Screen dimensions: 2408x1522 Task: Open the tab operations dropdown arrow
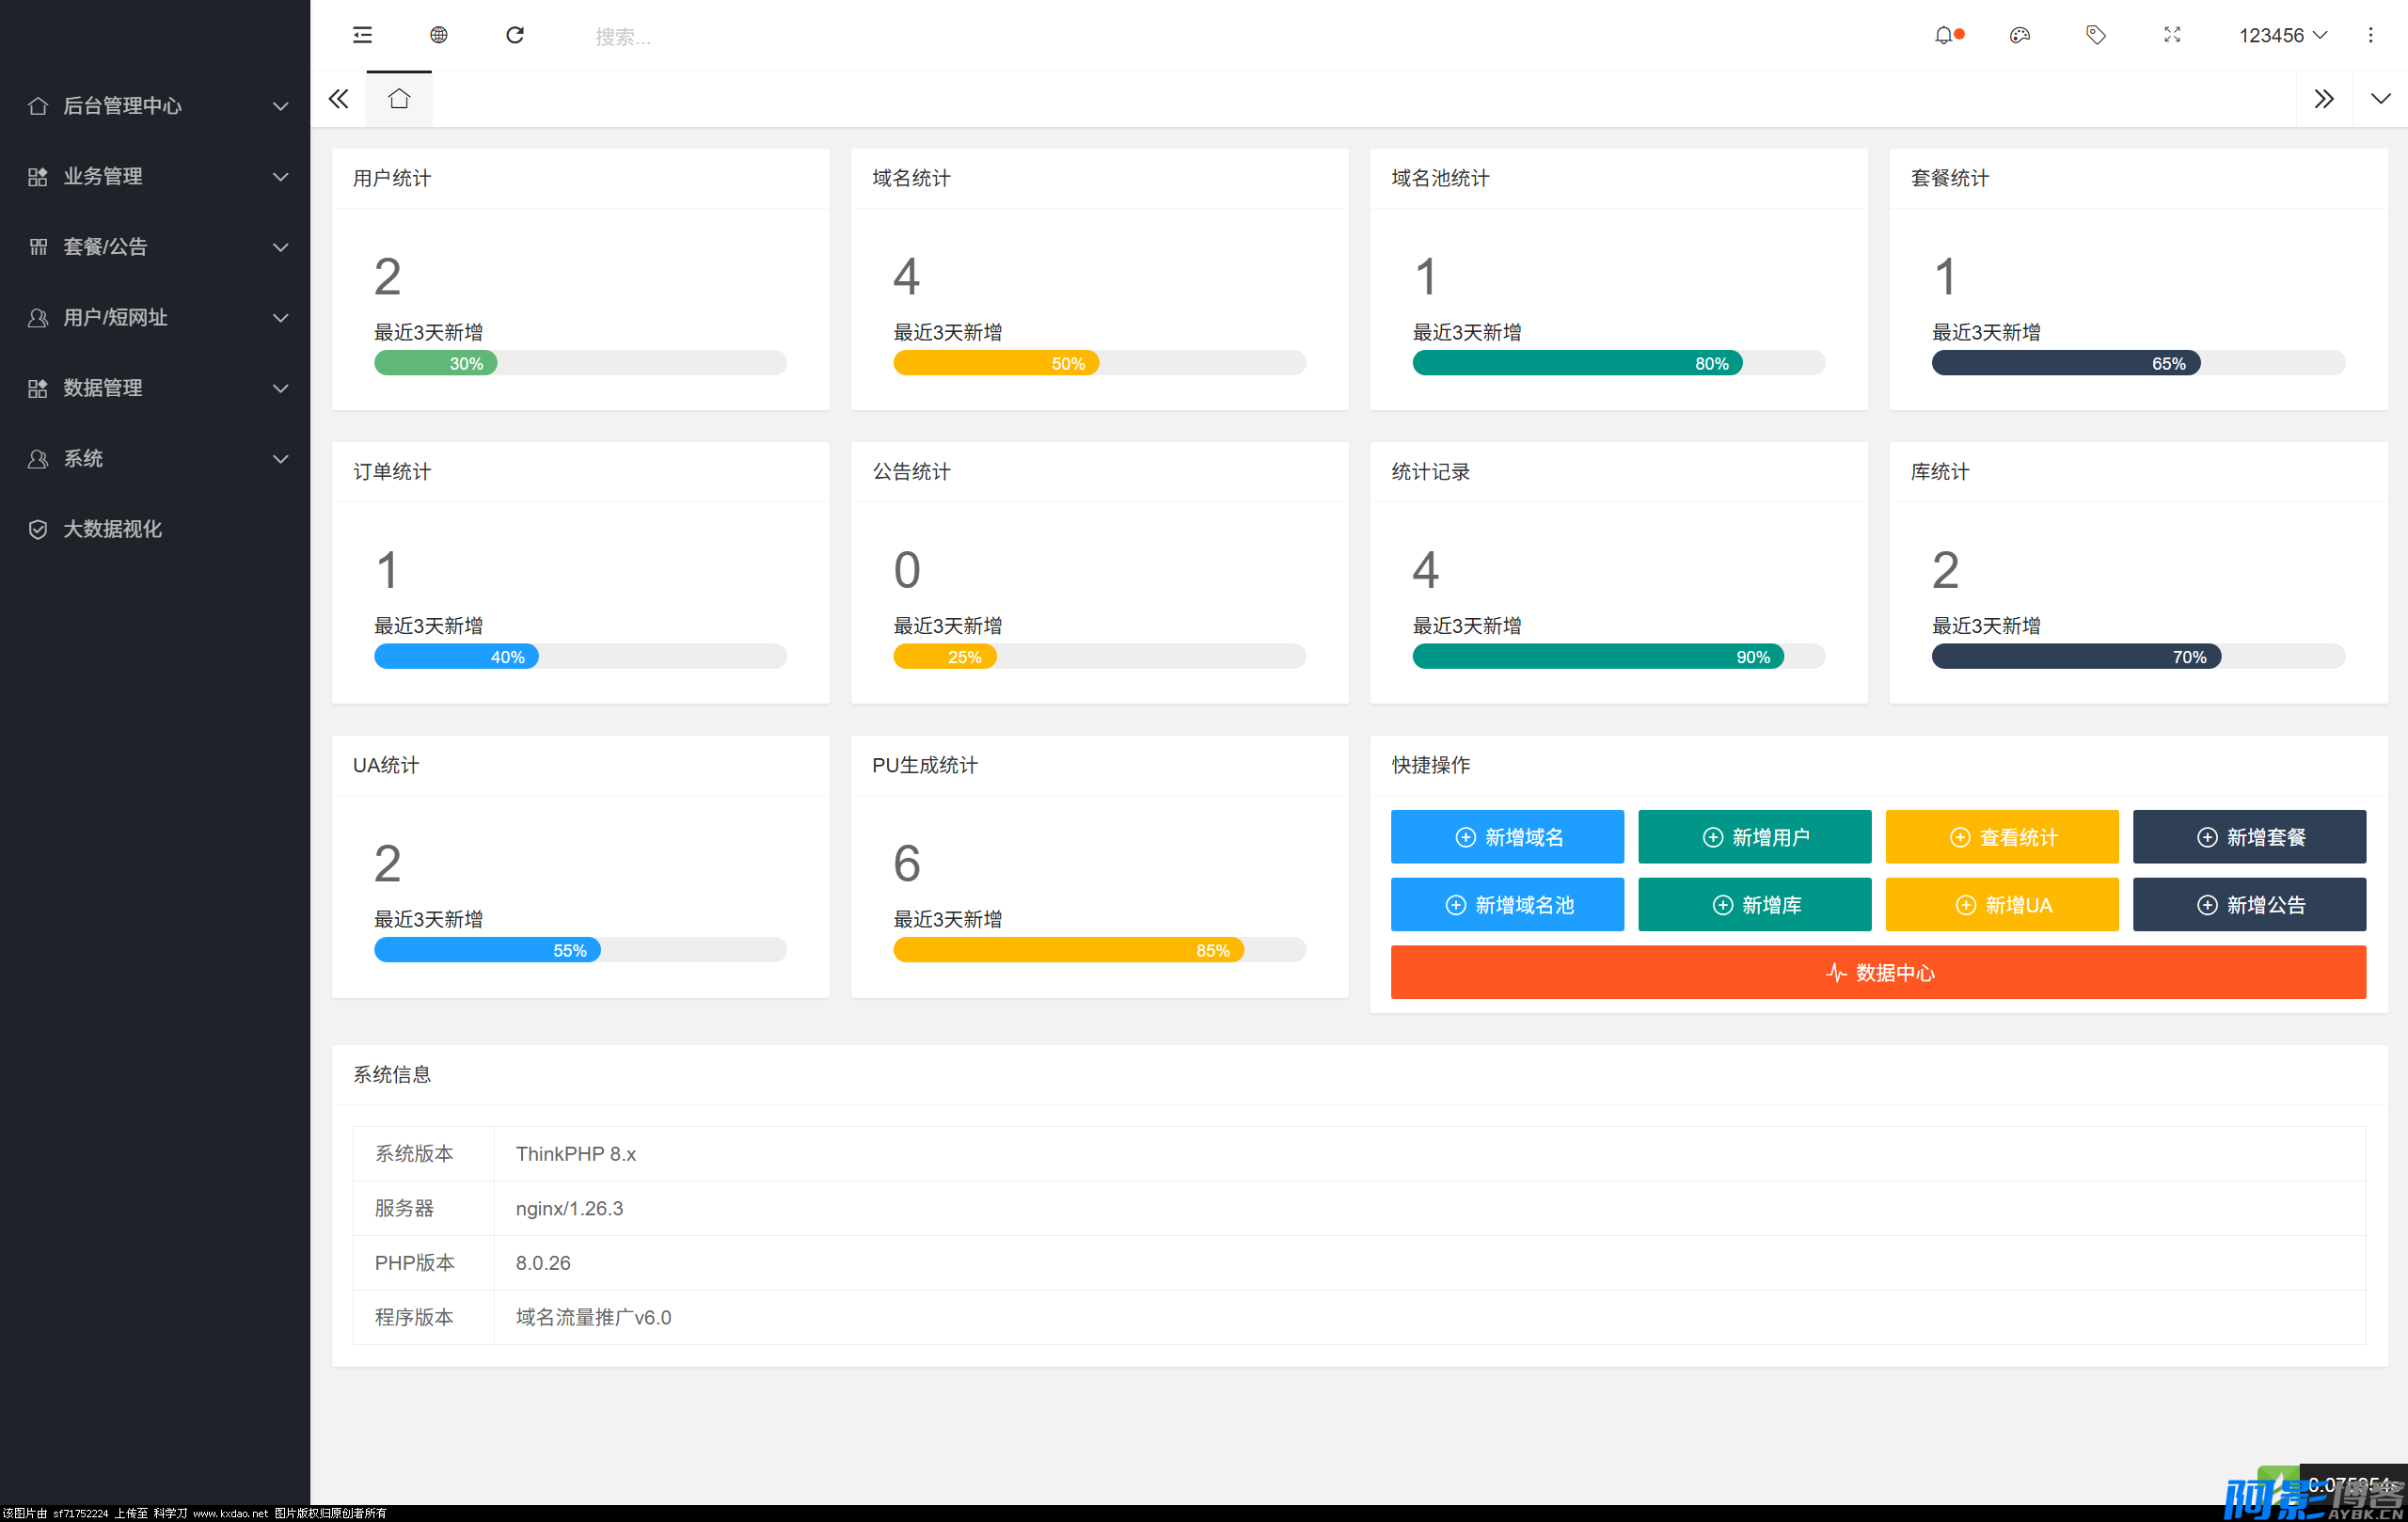pos(2380,99)
